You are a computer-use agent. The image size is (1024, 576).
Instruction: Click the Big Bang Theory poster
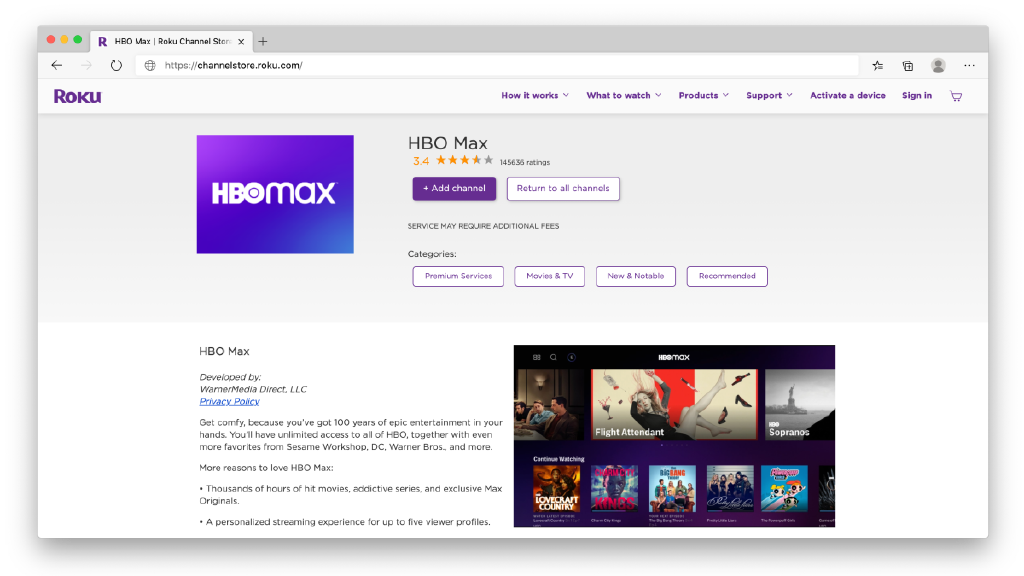672,489
